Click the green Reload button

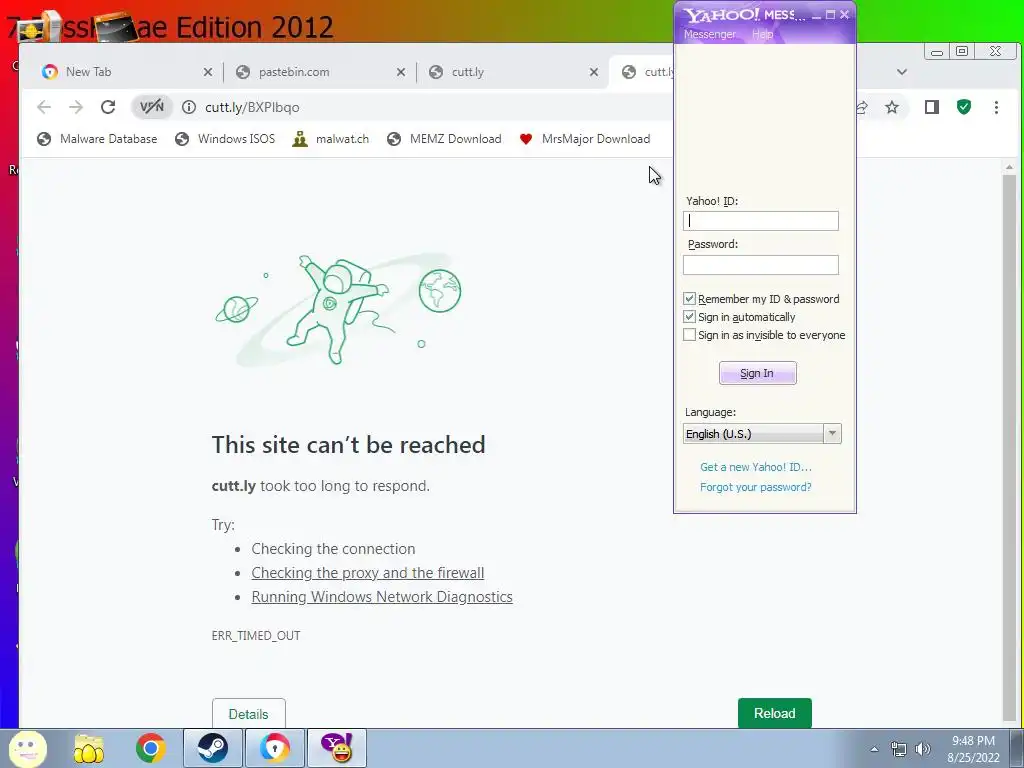coord(775,713)
